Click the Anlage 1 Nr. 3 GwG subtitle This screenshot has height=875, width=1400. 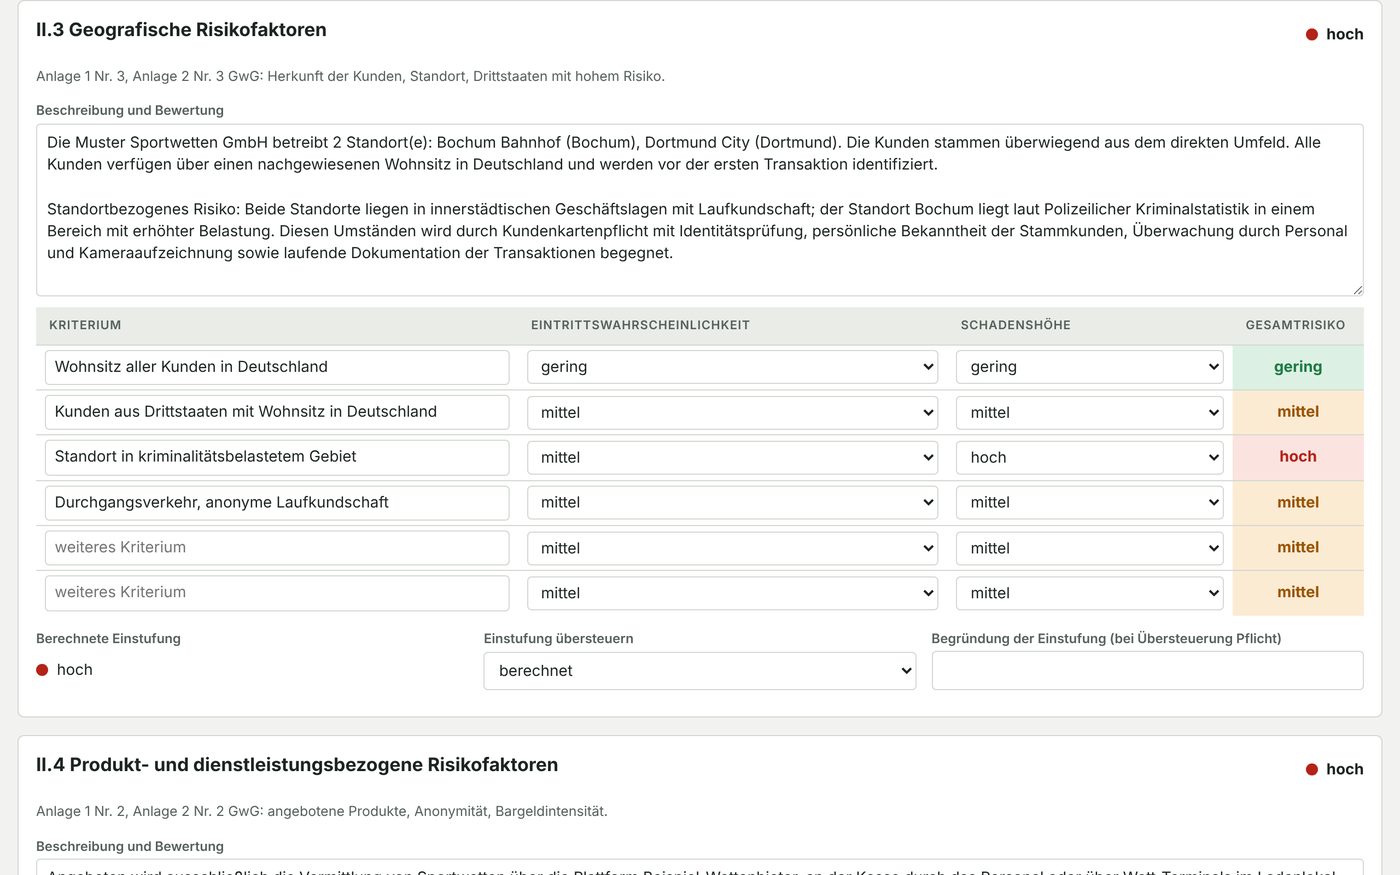coord(350,76)
